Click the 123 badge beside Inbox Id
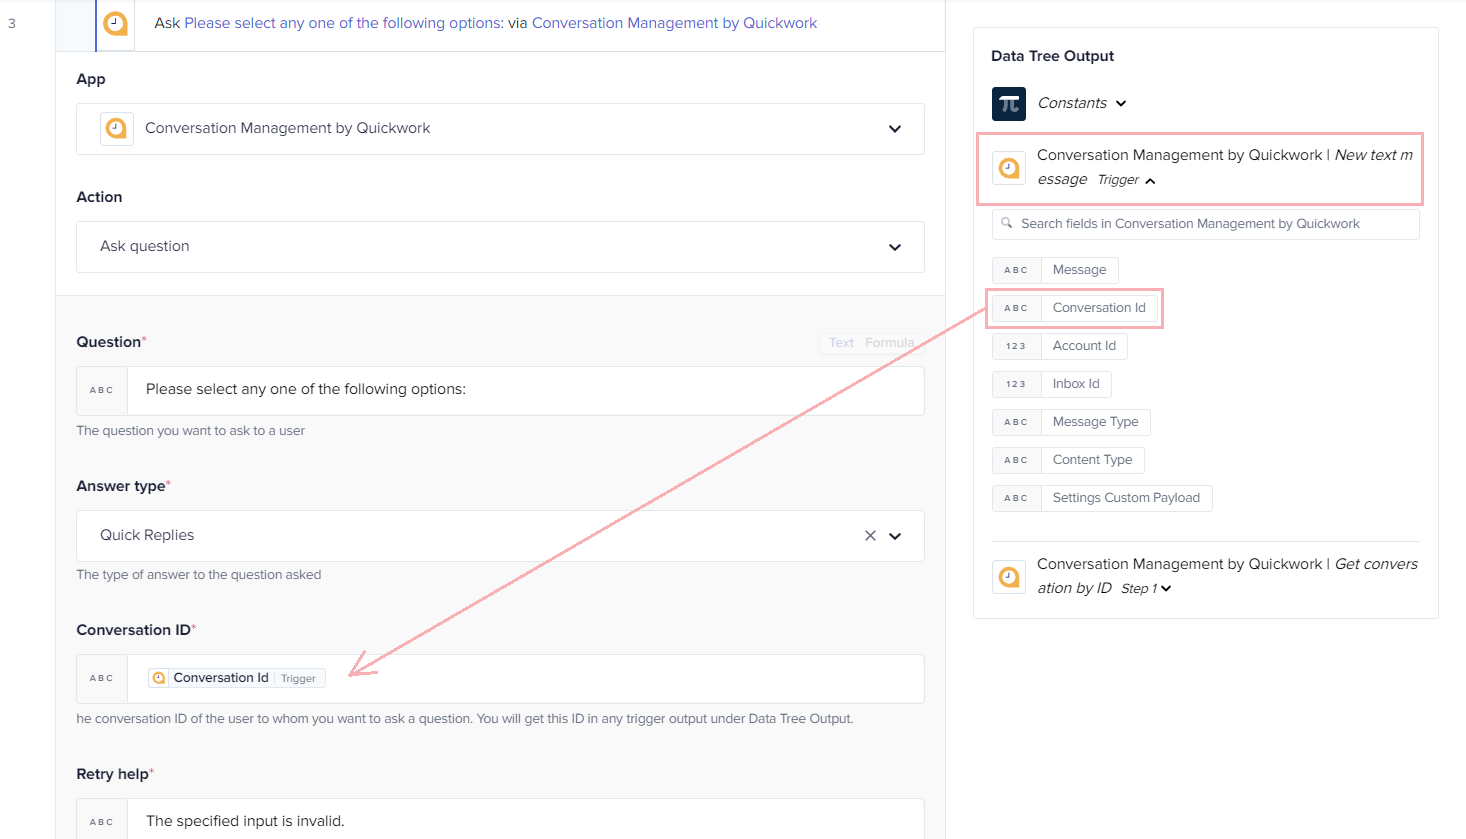 coord(1016,384)
